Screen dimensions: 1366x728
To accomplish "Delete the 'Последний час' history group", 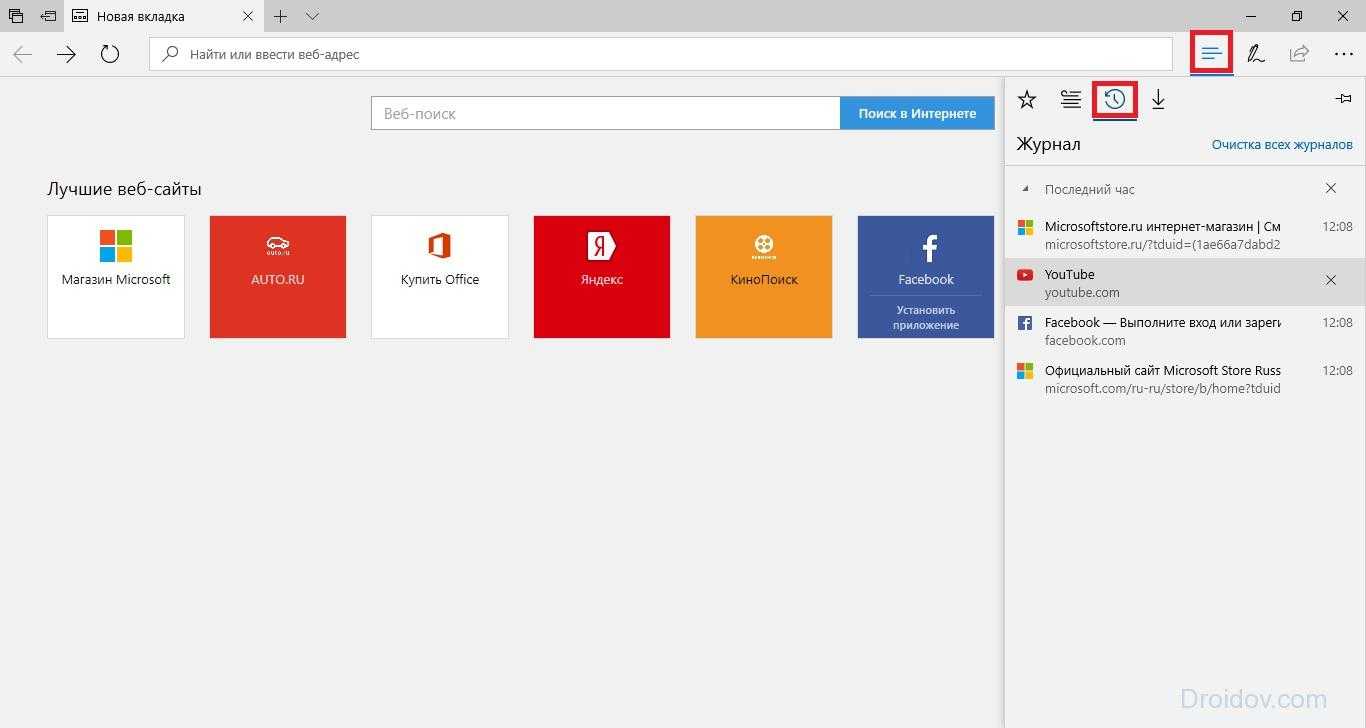I will [1331, 189].
